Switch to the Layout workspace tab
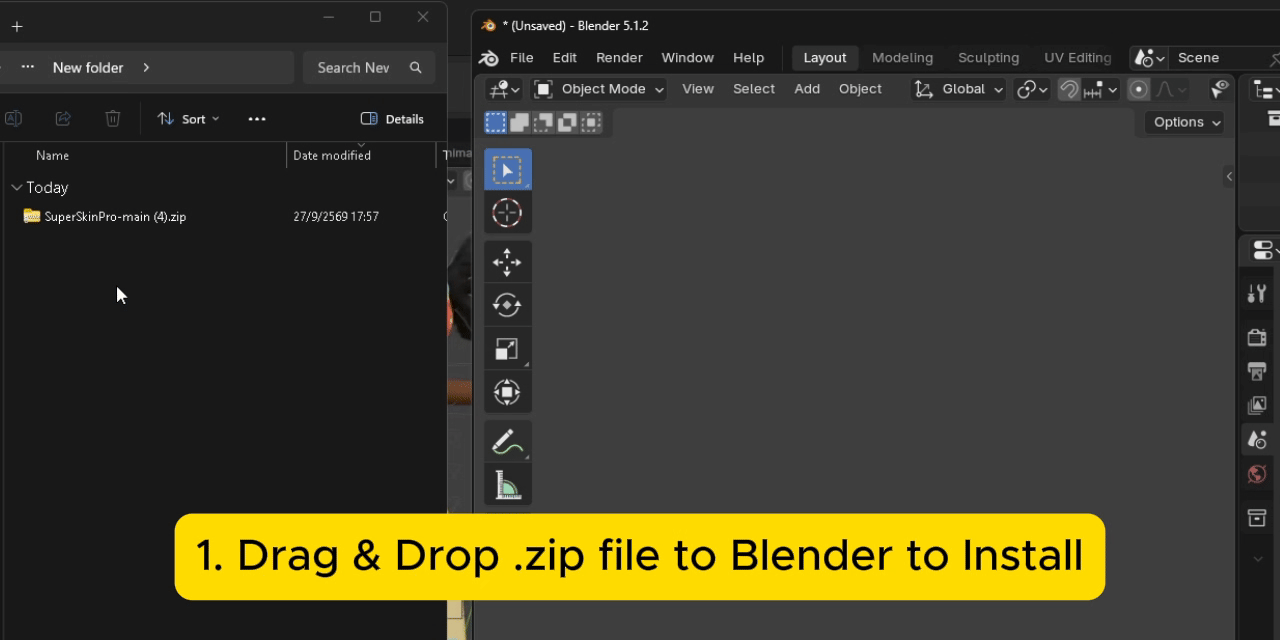The image size is (1280, 640). coord(825,58)
